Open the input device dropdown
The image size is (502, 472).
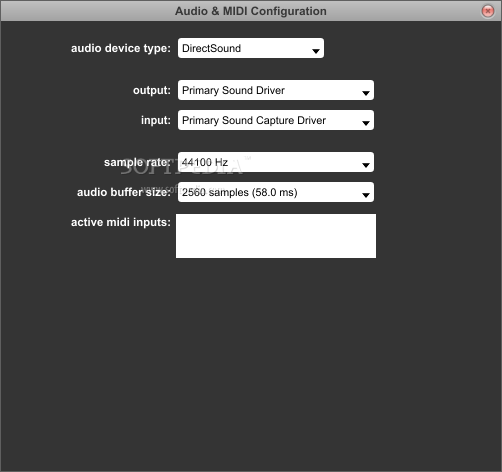coord(276,120)
